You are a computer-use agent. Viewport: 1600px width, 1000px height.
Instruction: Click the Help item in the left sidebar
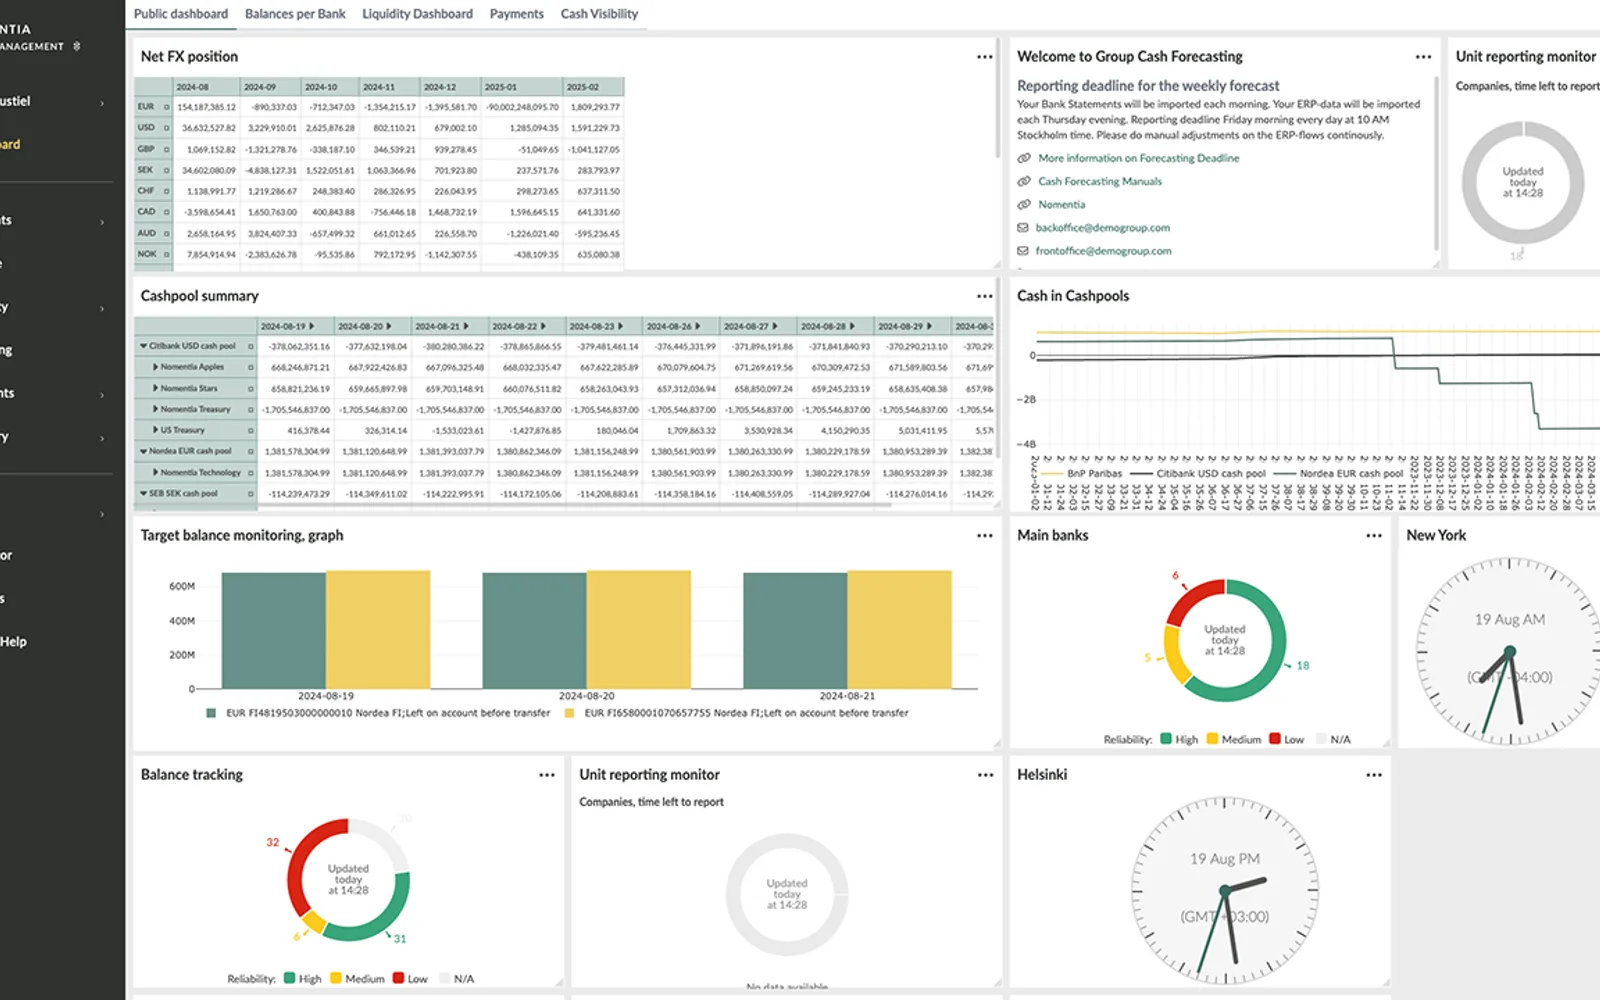14,642
